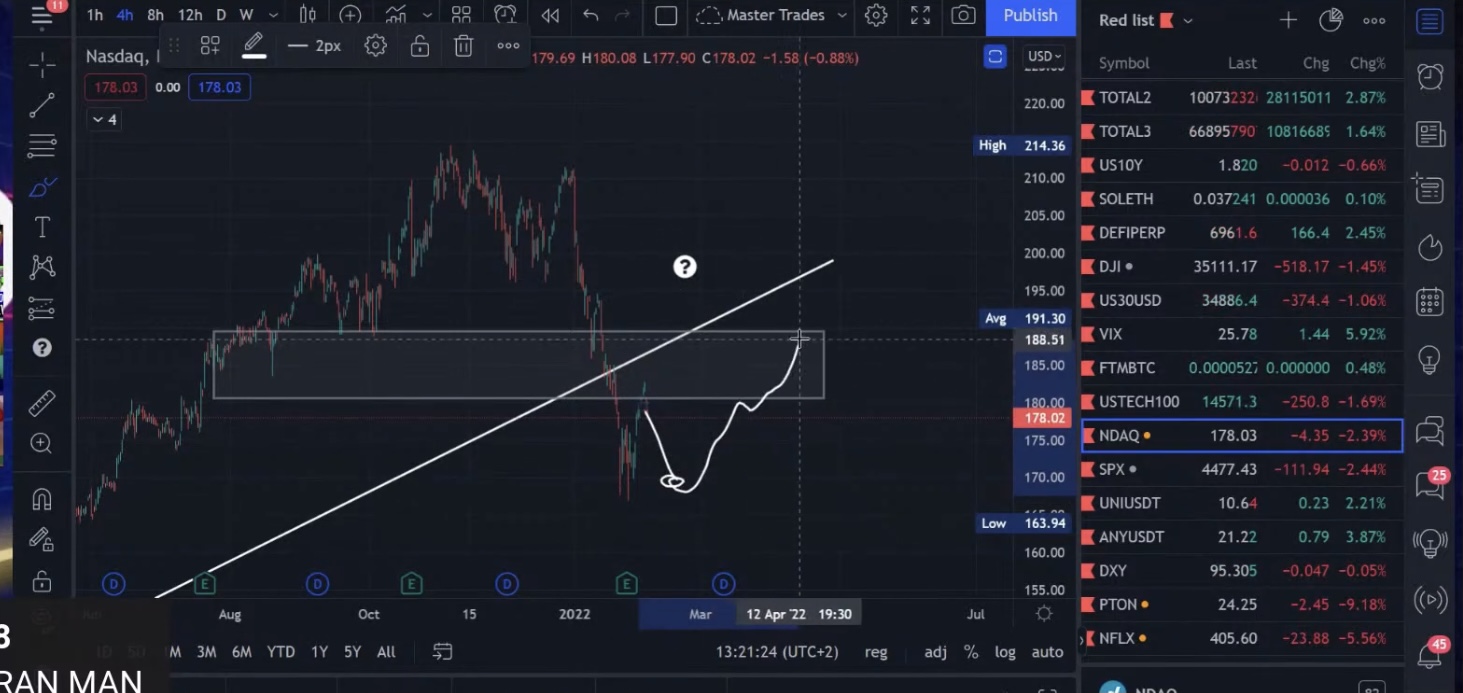Image resolution: width=1463 pixels, height=693 pixels.
Task: Select the NFLX row in the watchlist
Action: click(1241, 638)
